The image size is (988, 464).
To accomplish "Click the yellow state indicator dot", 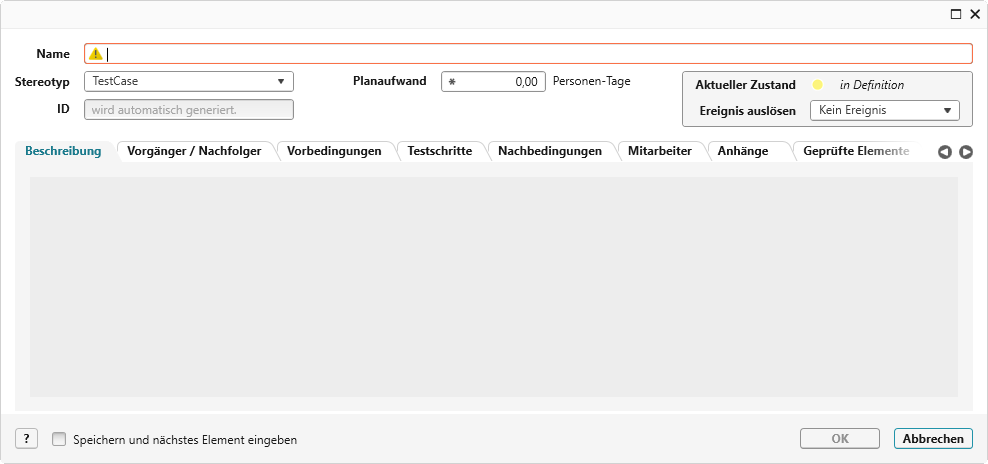I will coord(817,85).
